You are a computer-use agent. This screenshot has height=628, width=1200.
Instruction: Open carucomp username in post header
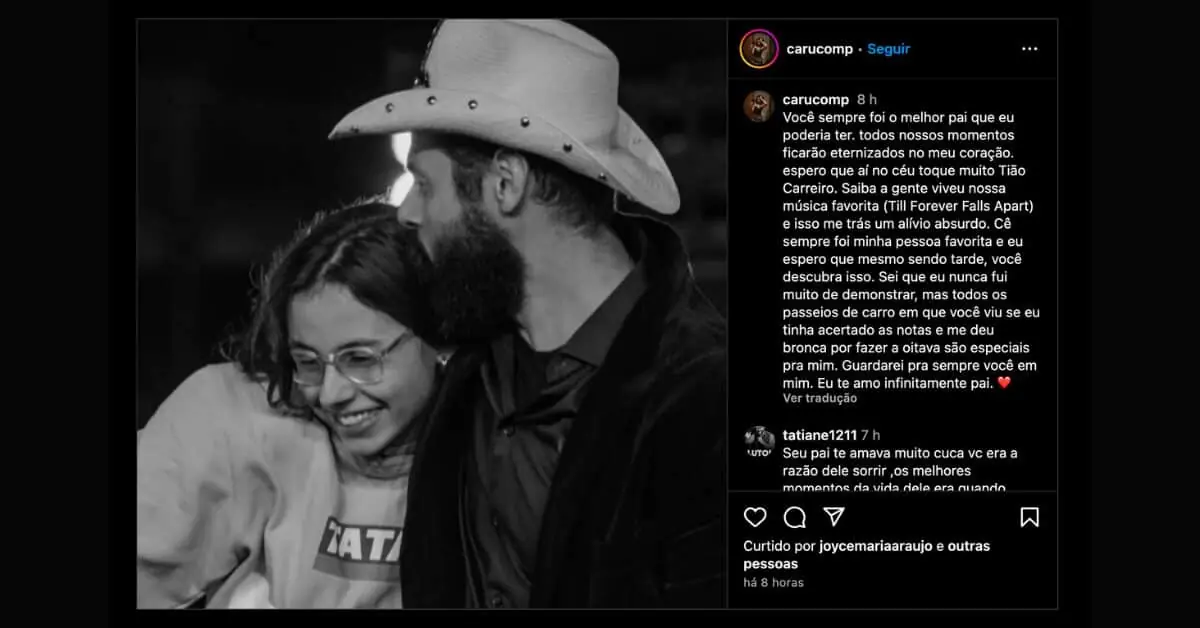coord(818,49)
